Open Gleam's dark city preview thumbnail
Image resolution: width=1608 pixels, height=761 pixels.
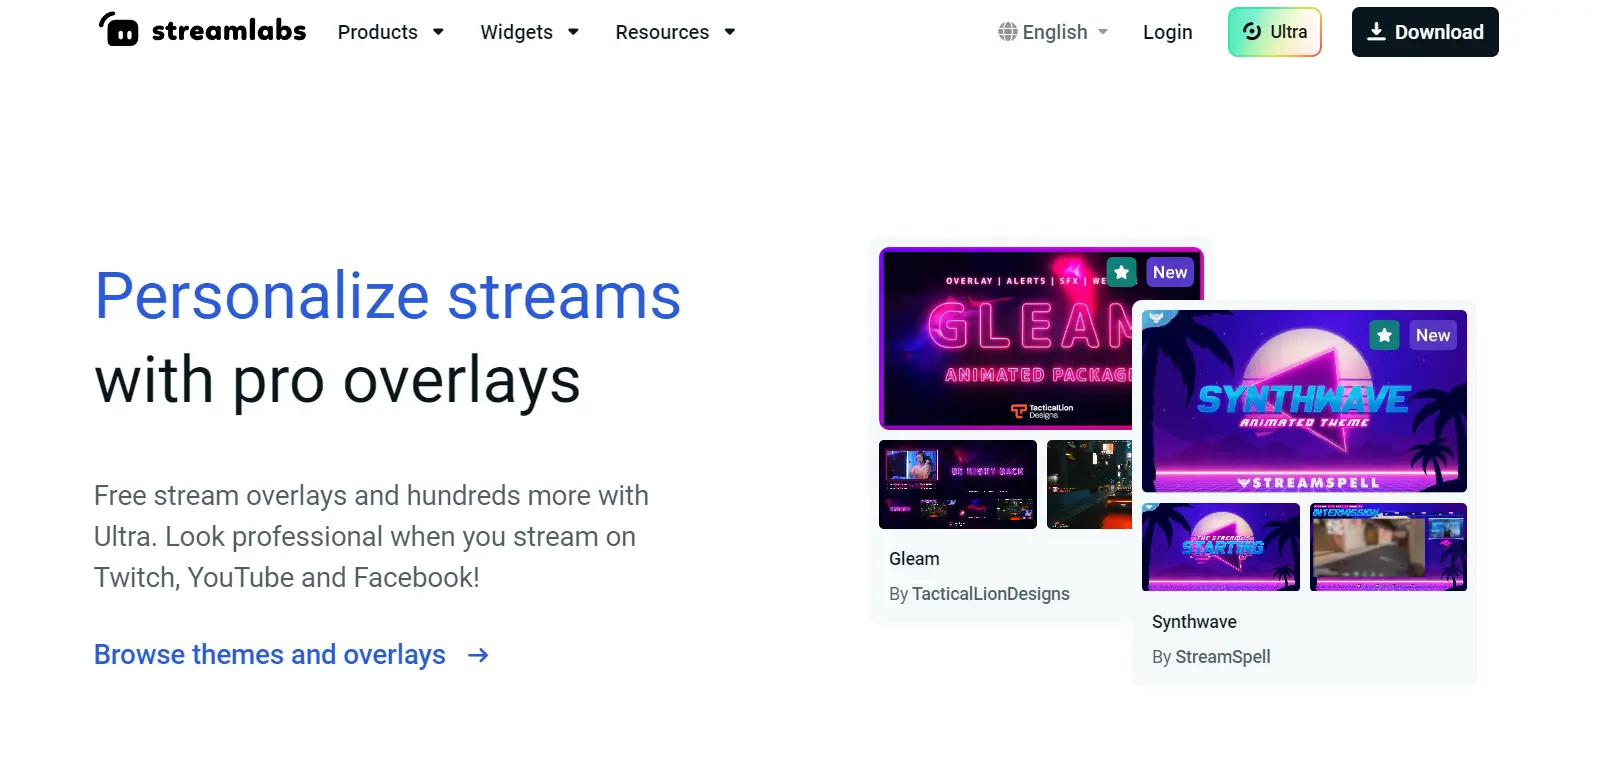(x=1089, y=484)
